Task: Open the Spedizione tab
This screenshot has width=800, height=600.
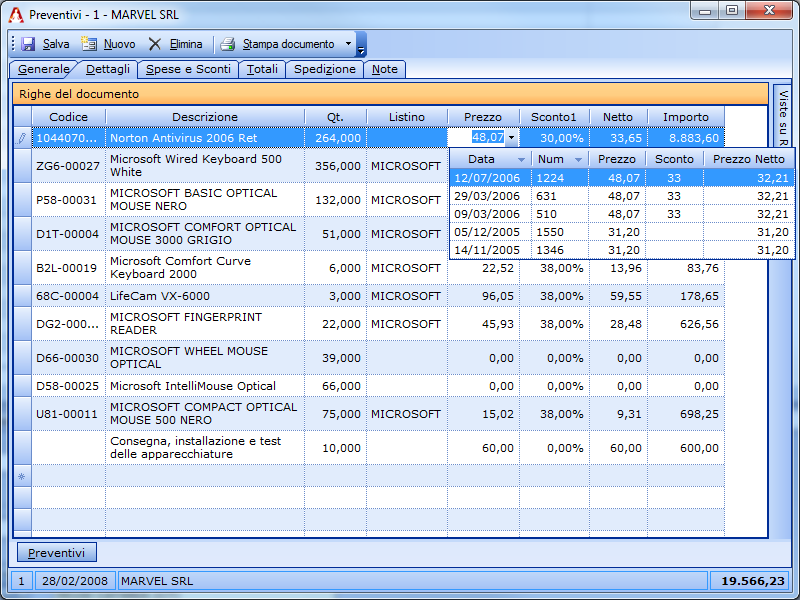Action: 324,69
